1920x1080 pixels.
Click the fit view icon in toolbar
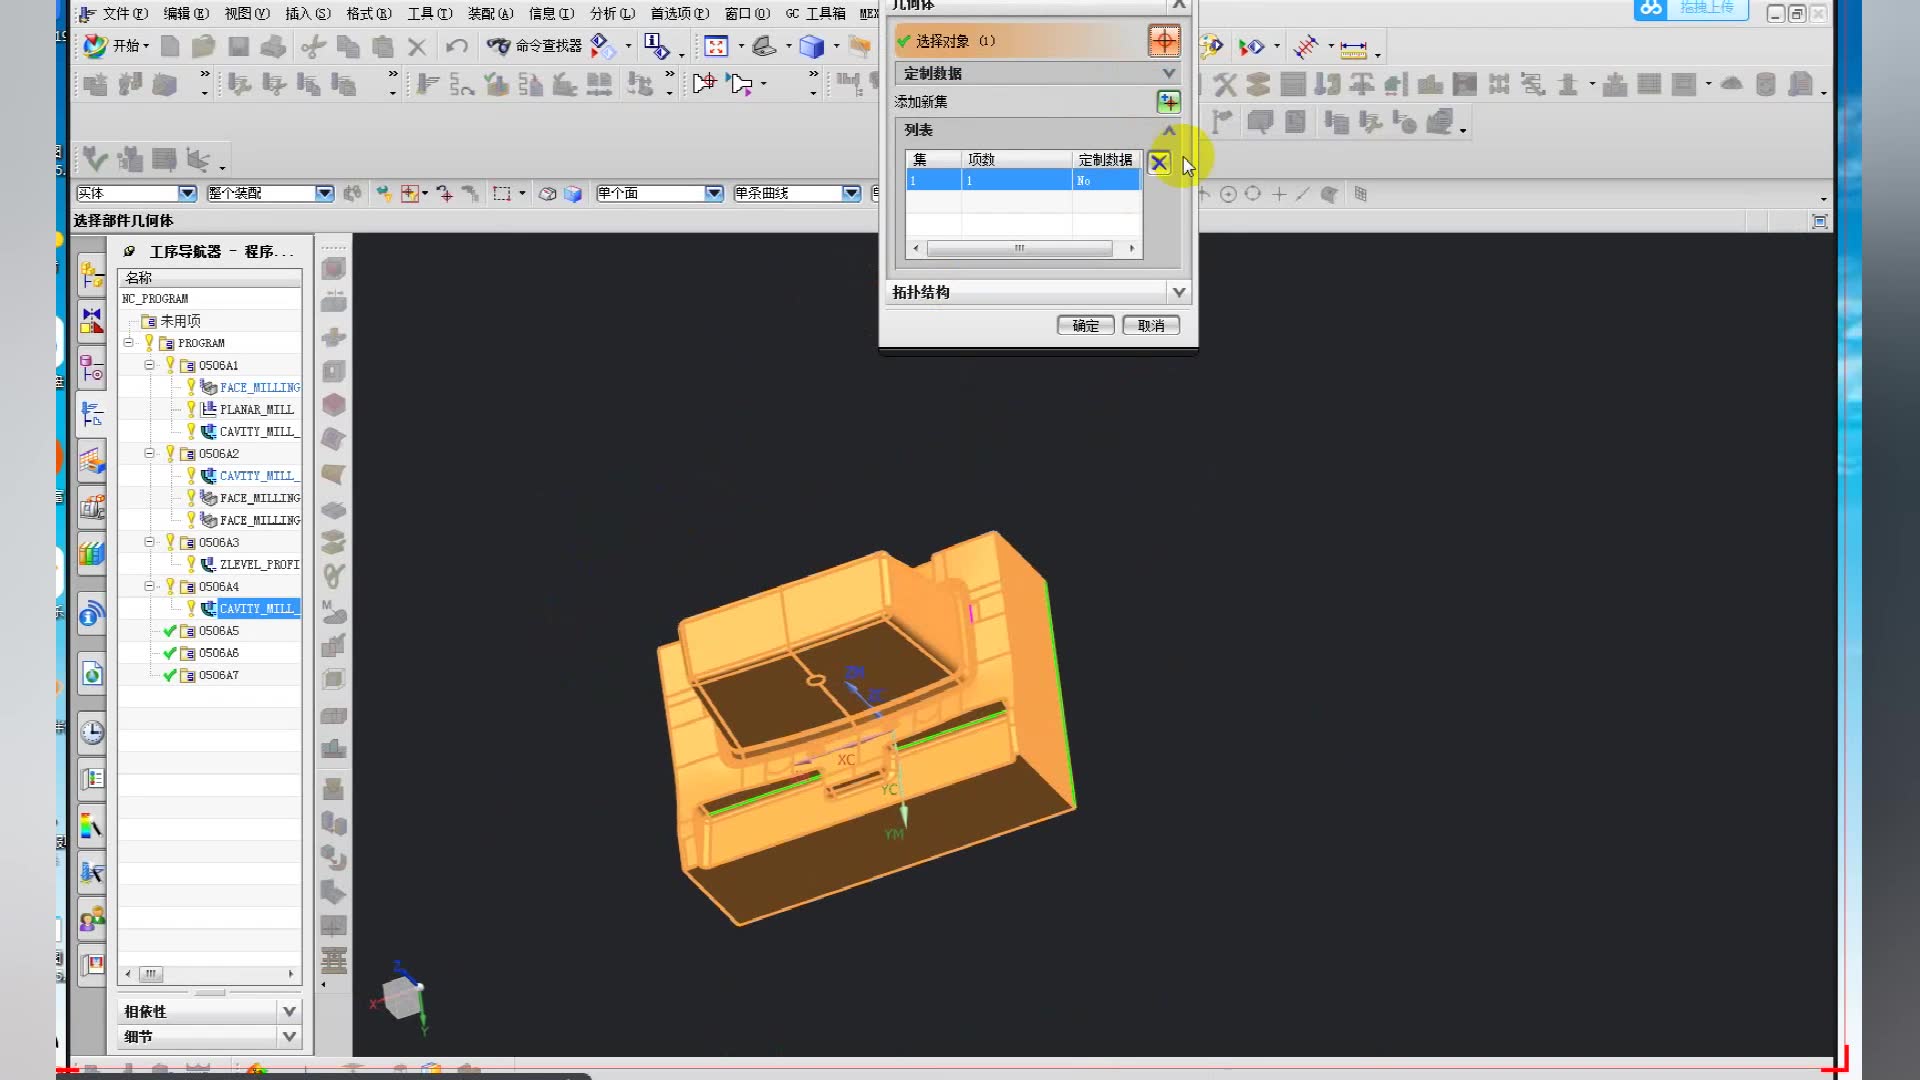[x=716, y=46]
